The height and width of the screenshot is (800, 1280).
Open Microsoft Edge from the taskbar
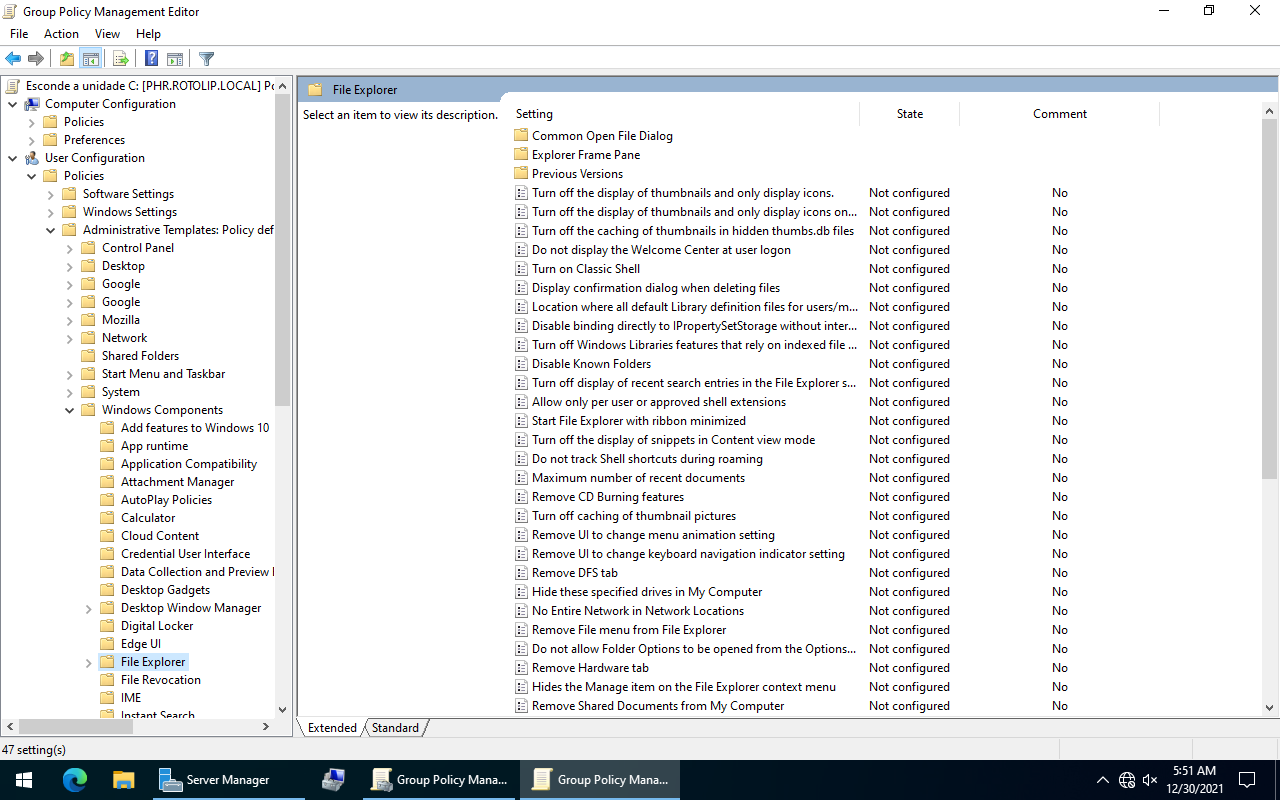[x=75, y=780]
